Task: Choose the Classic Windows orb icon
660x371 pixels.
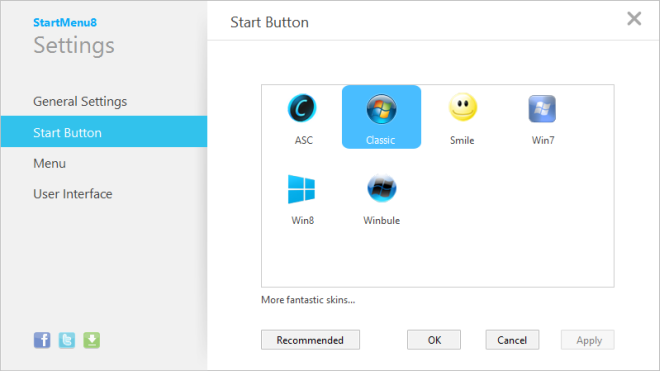Action: (381, 117)
